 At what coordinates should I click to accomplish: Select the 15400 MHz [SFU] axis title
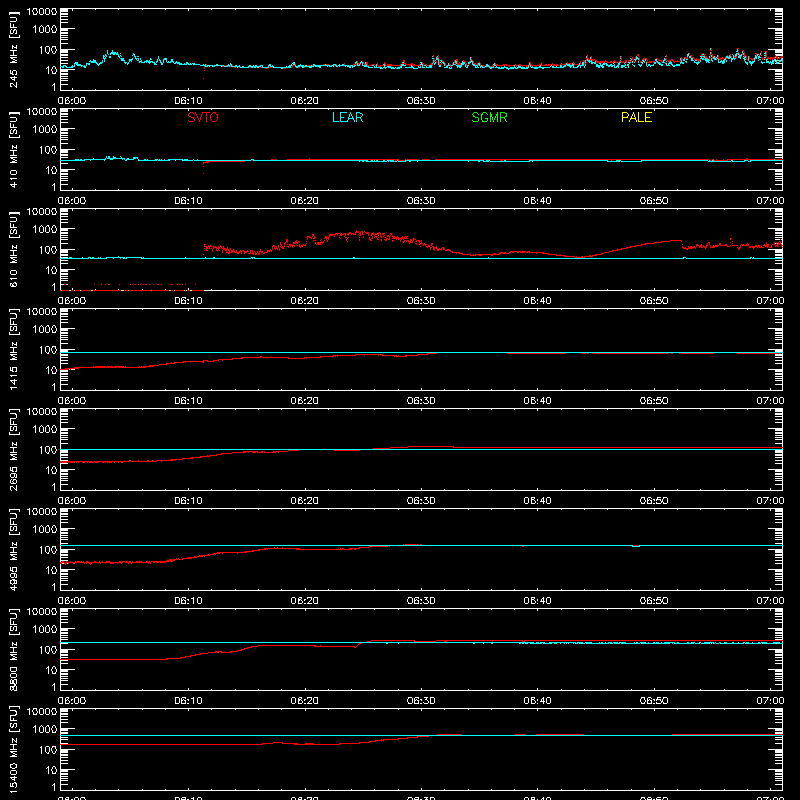tap(13, 749)
